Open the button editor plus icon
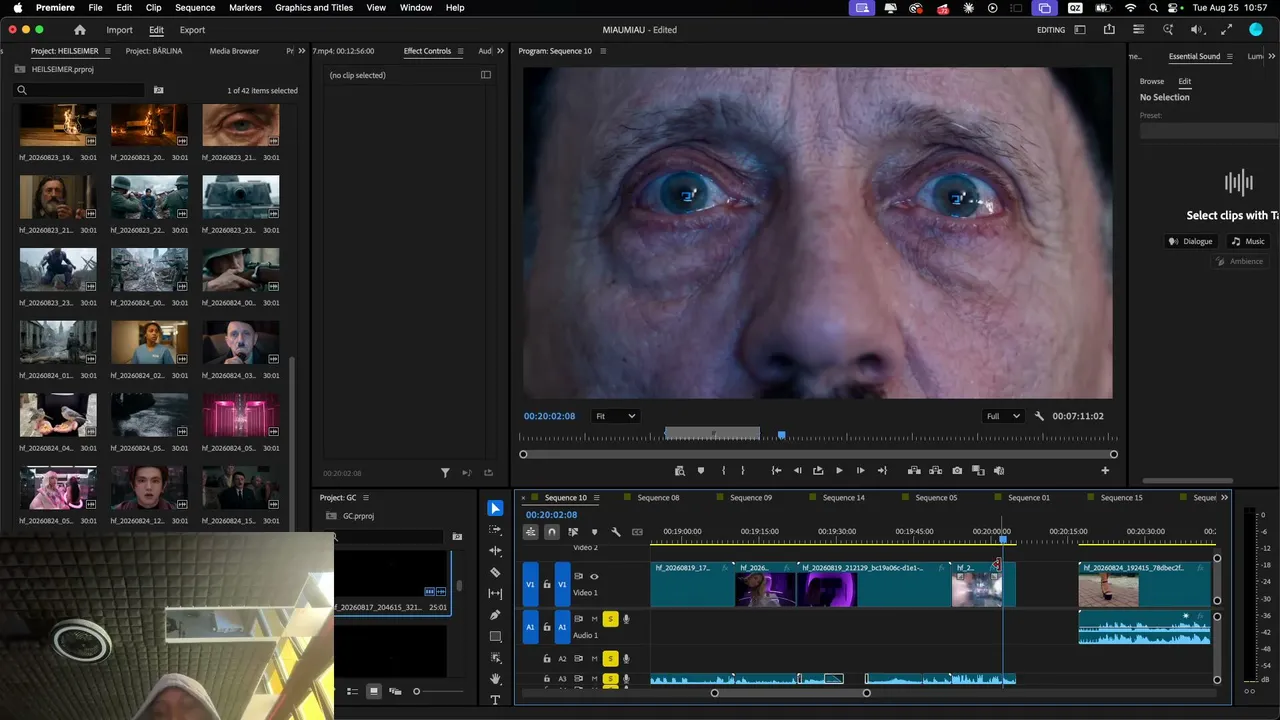 pyautogui.click(x=1105, y=471)
